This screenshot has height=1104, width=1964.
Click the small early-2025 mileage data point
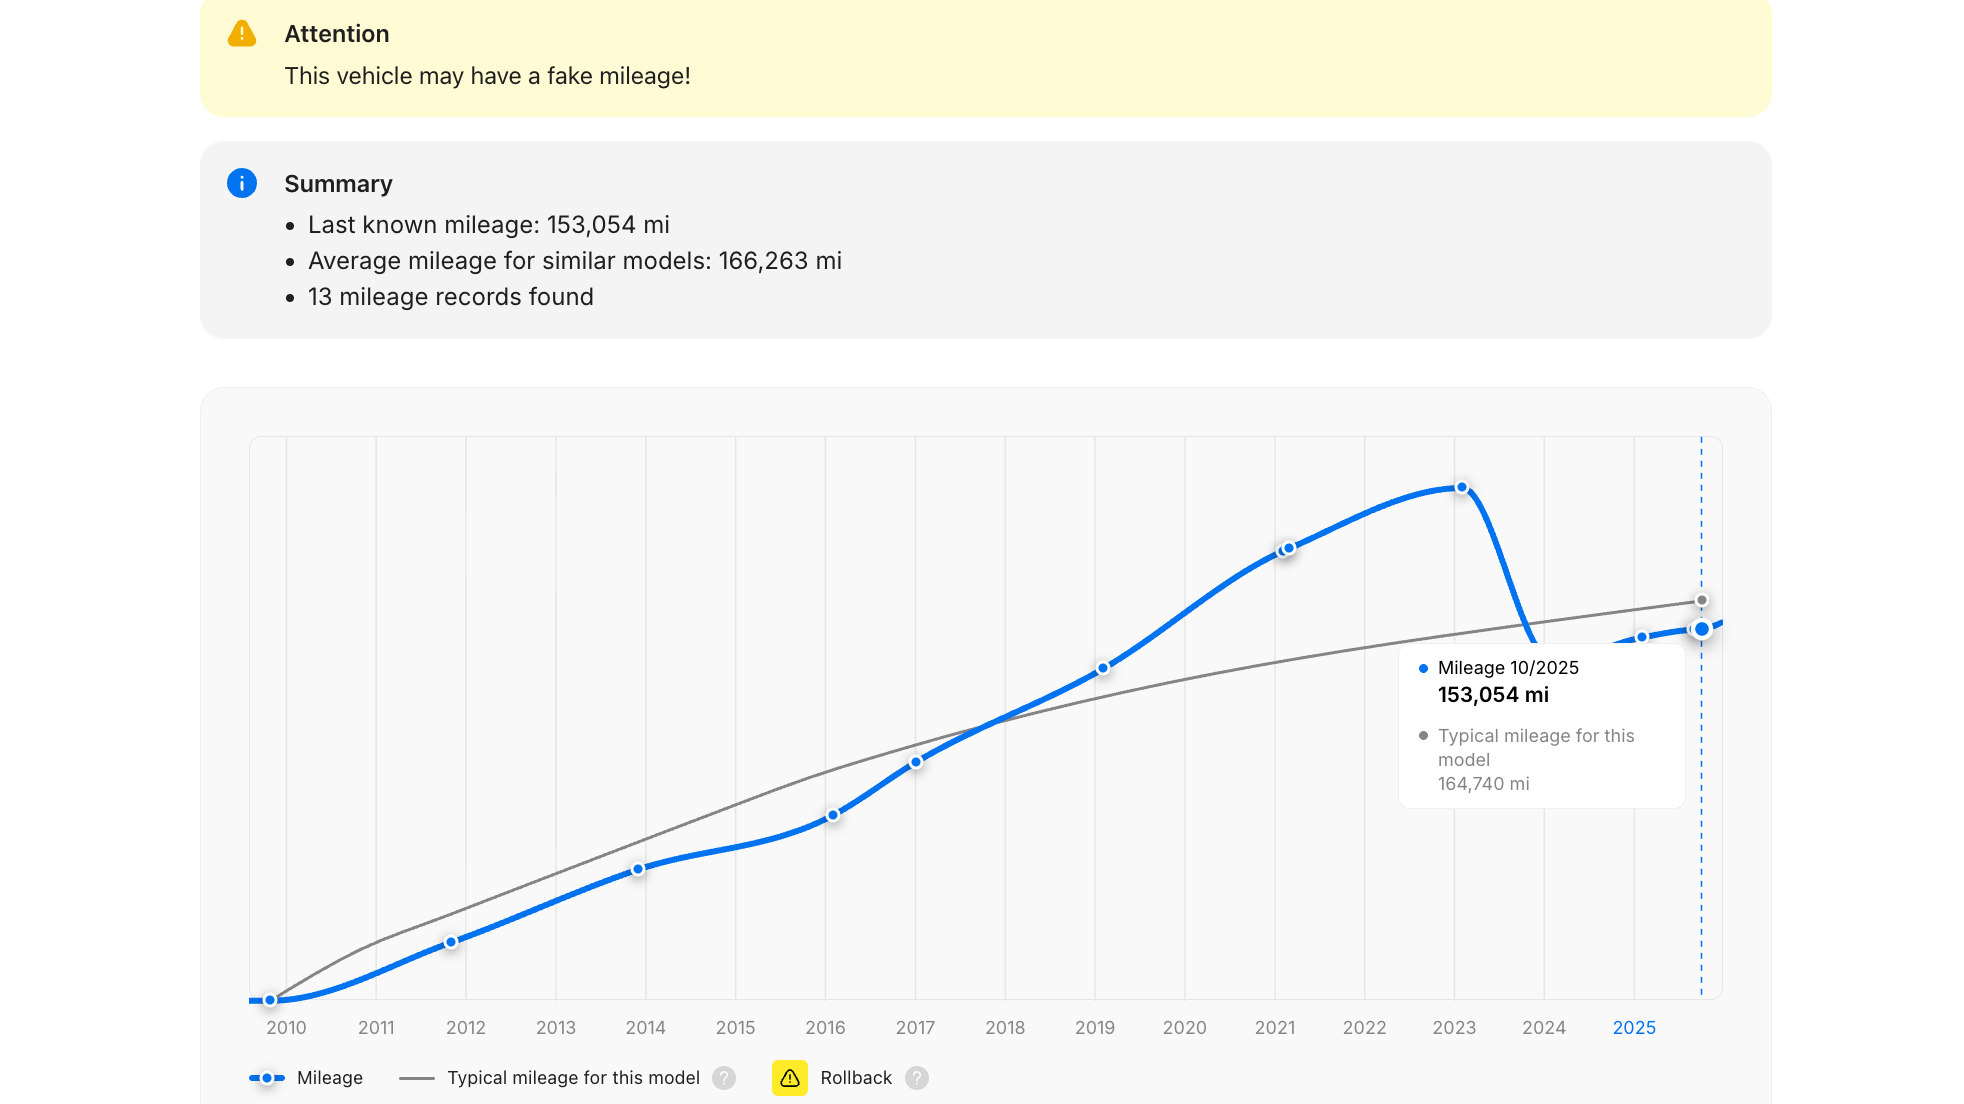(x=1642, y=637)
